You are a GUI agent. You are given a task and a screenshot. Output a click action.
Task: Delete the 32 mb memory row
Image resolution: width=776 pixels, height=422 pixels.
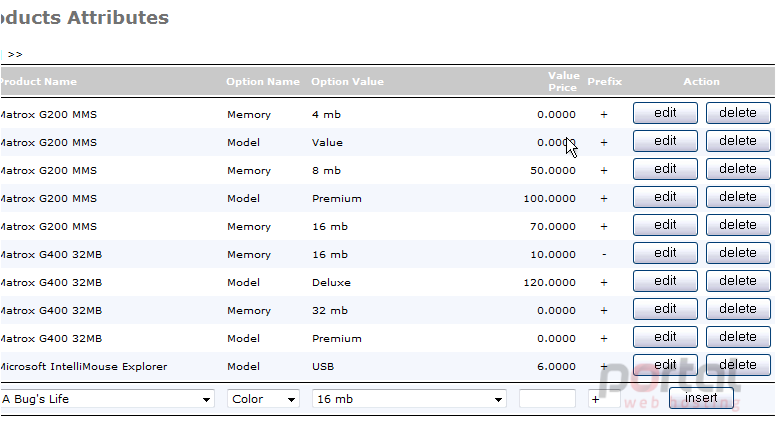click(738, 309)
